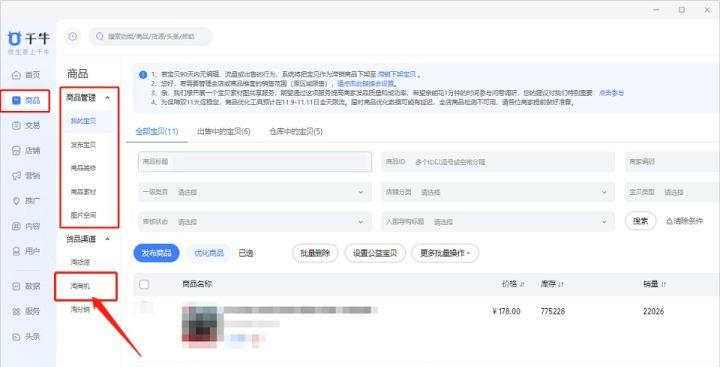The width and height of the screenshot is (720, 367).
Task: Open the 一级类目 category dropdown
Action: tap(255, 192)
